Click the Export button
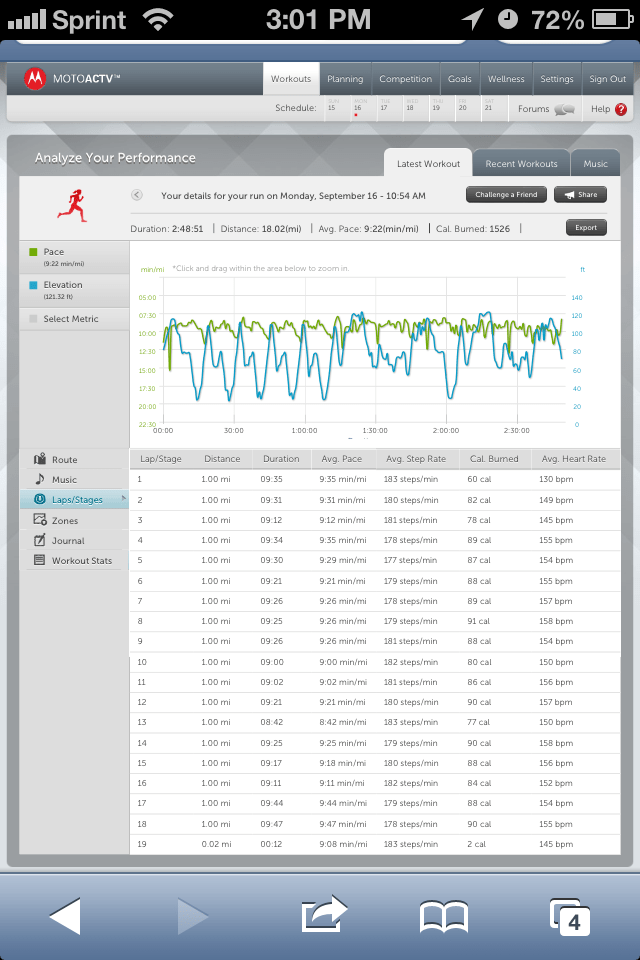Image resolution: width=640 pixels, height=960 pixels. click(x=586, y=228)
